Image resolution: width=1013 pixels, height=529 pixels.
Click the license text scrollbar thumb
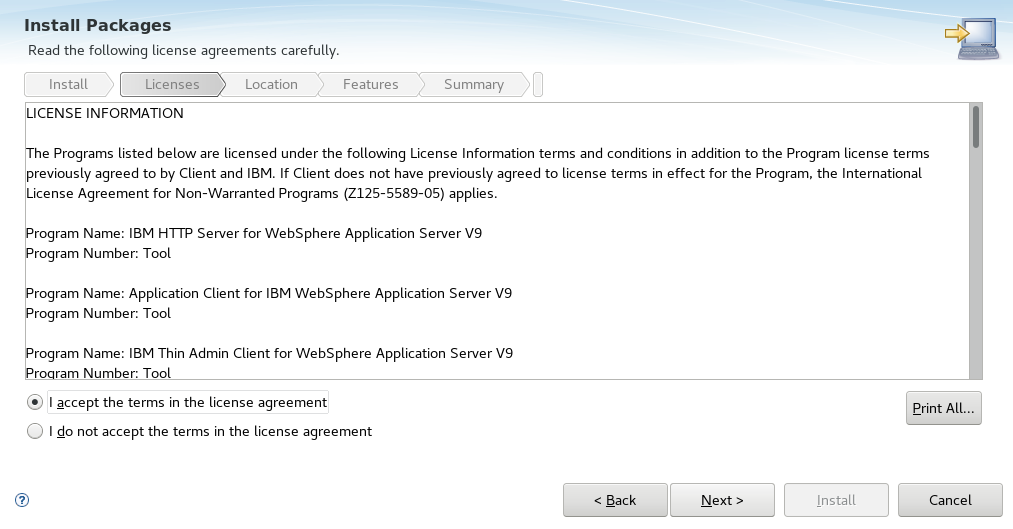tap(975, 128)
